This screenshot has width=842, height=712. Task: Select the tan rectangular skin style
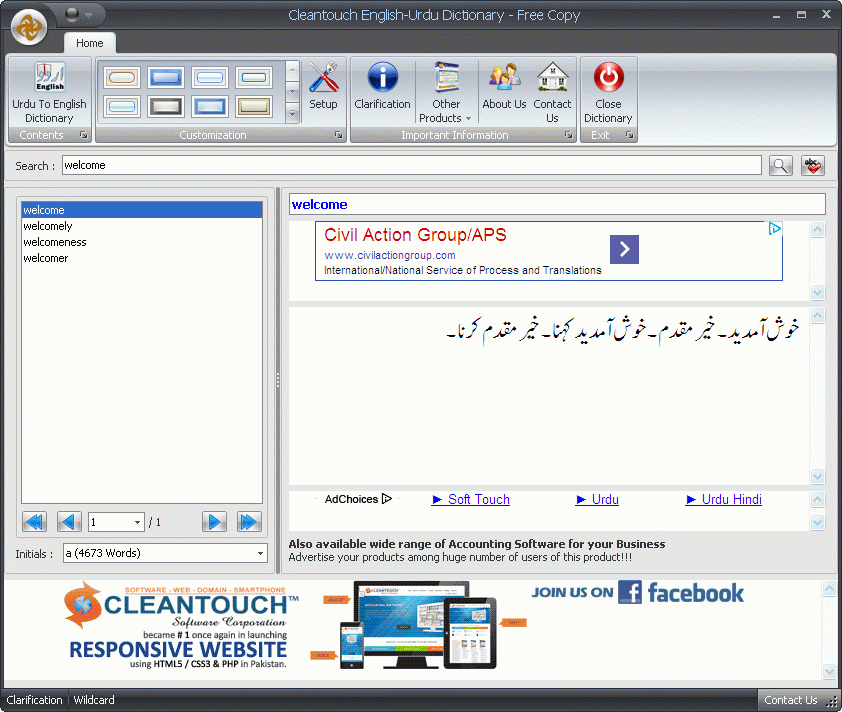[x=253, y=106]
